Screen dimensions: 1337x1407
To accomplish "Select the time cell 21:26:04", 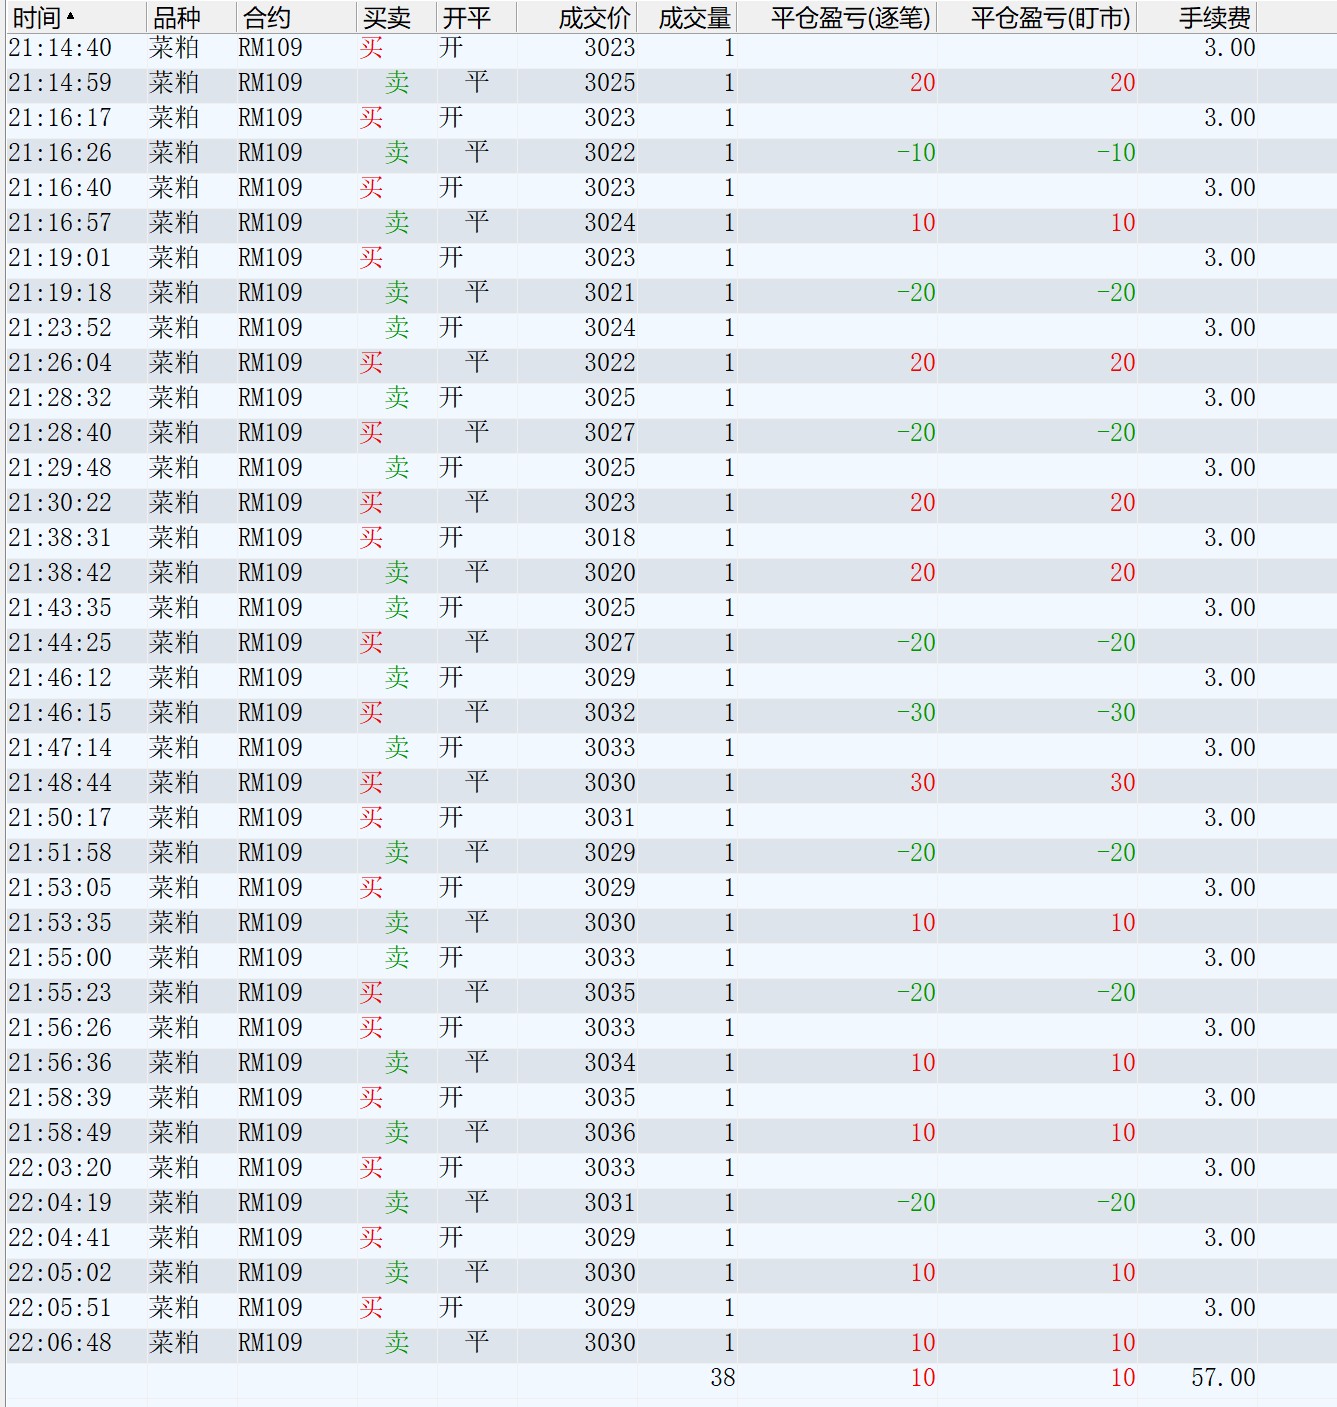I will coord(60,363).
